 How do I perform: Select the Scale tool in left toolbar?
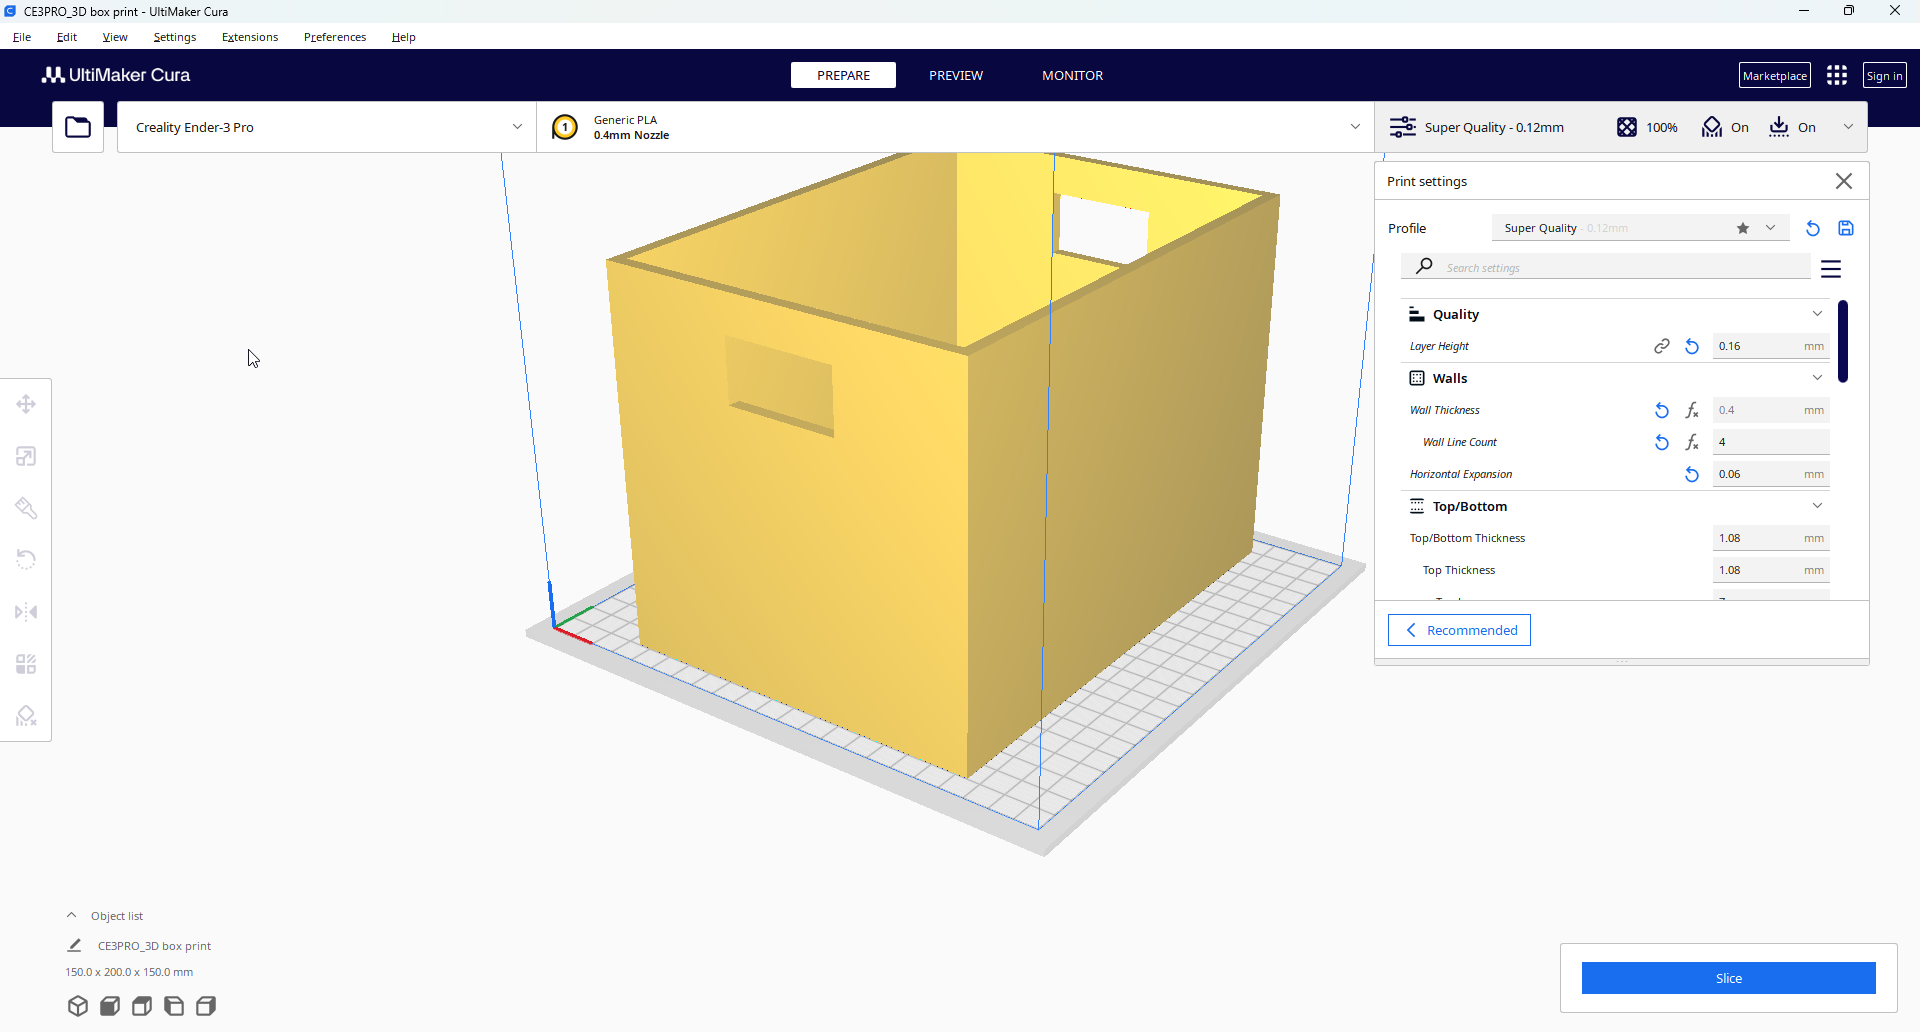coord(26,456)
